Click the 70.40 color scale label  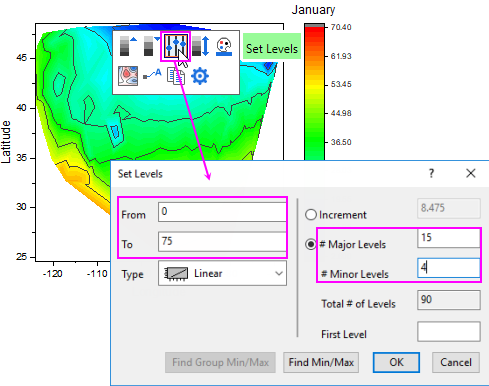click(x=341, y=27)
